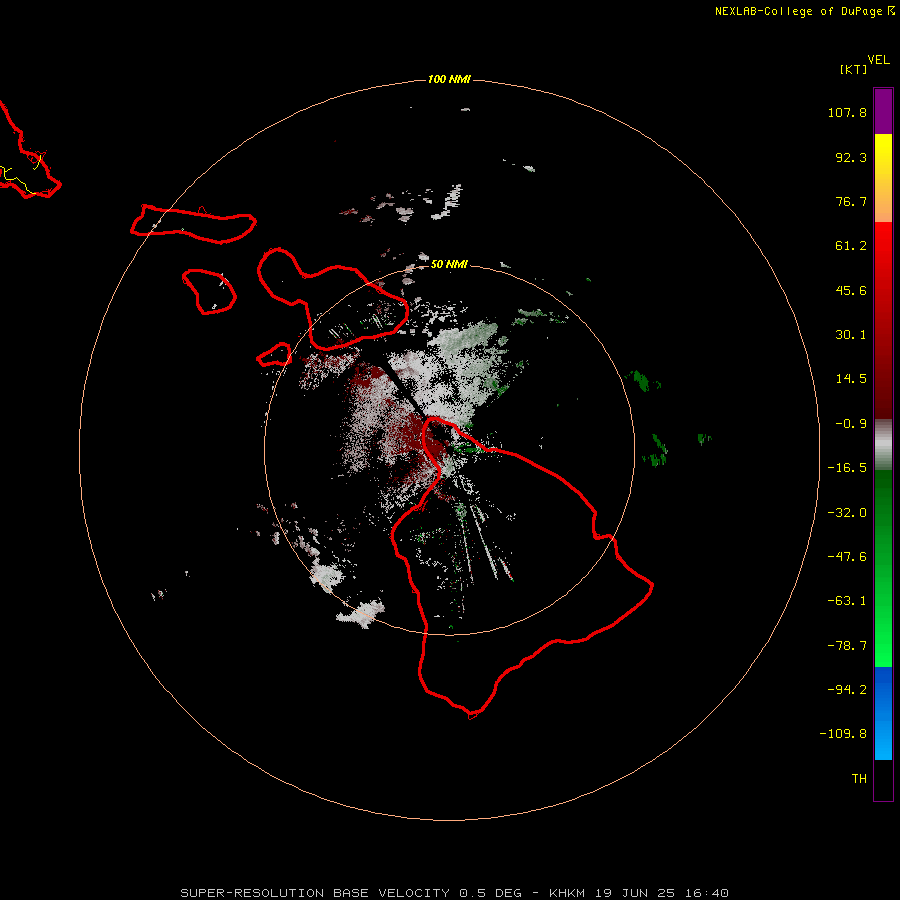900x900 pixels.
Task: Click the VEL legend title
Action: coord(878,60)
